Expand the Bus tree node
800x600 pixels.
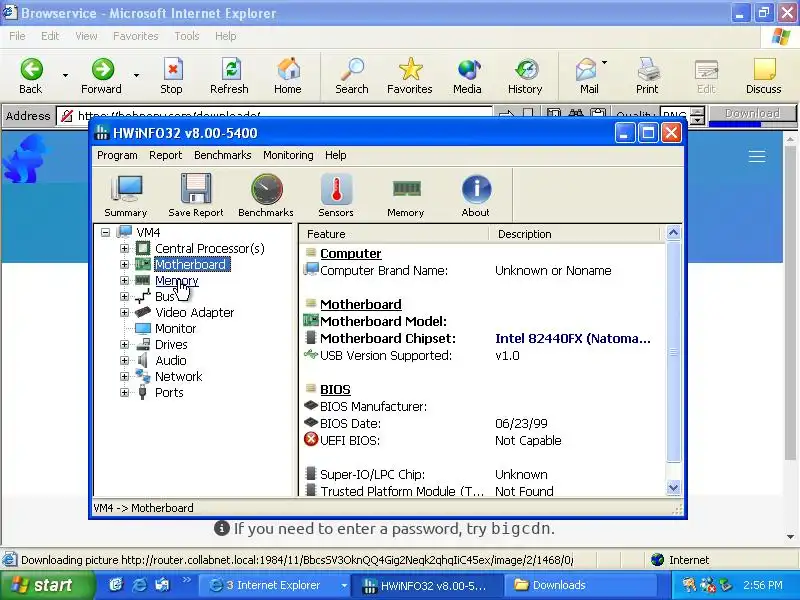(x=124, y=296)
